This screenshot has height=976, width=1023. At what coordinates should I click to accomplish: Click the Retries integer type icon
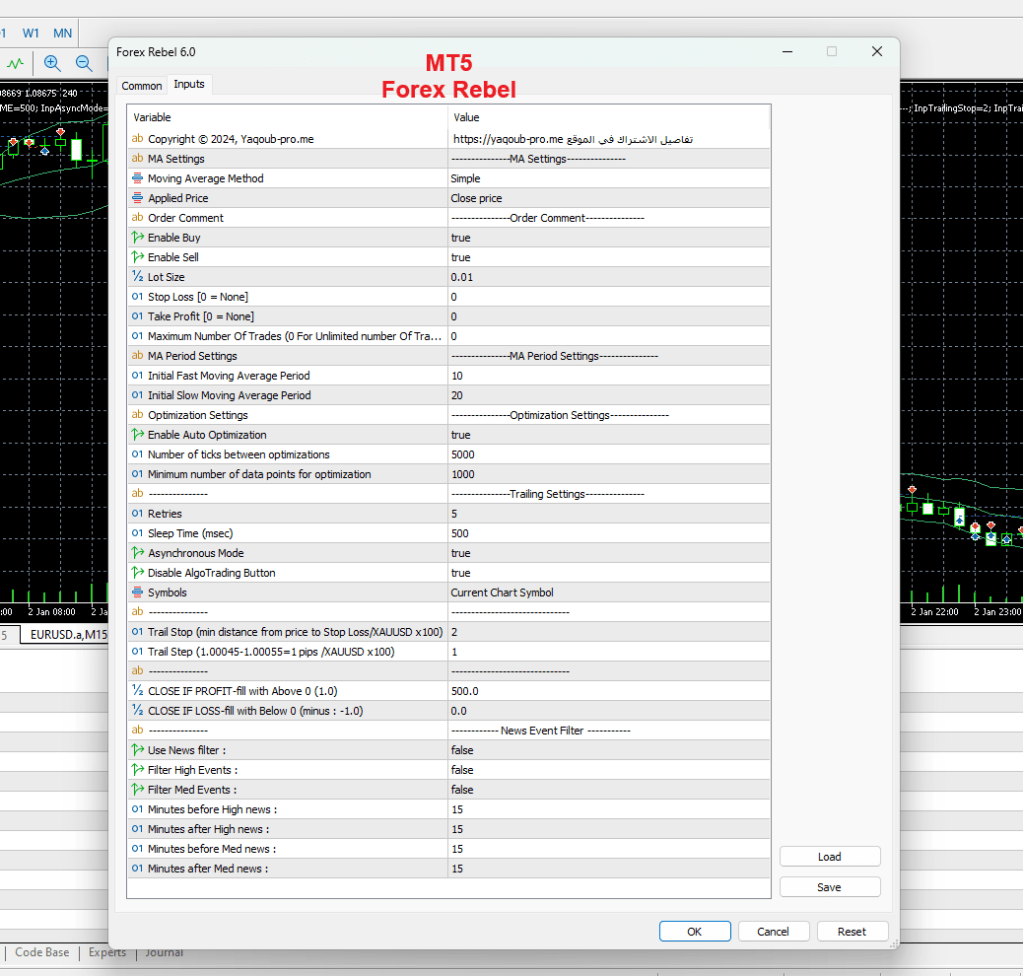(138, 514)
